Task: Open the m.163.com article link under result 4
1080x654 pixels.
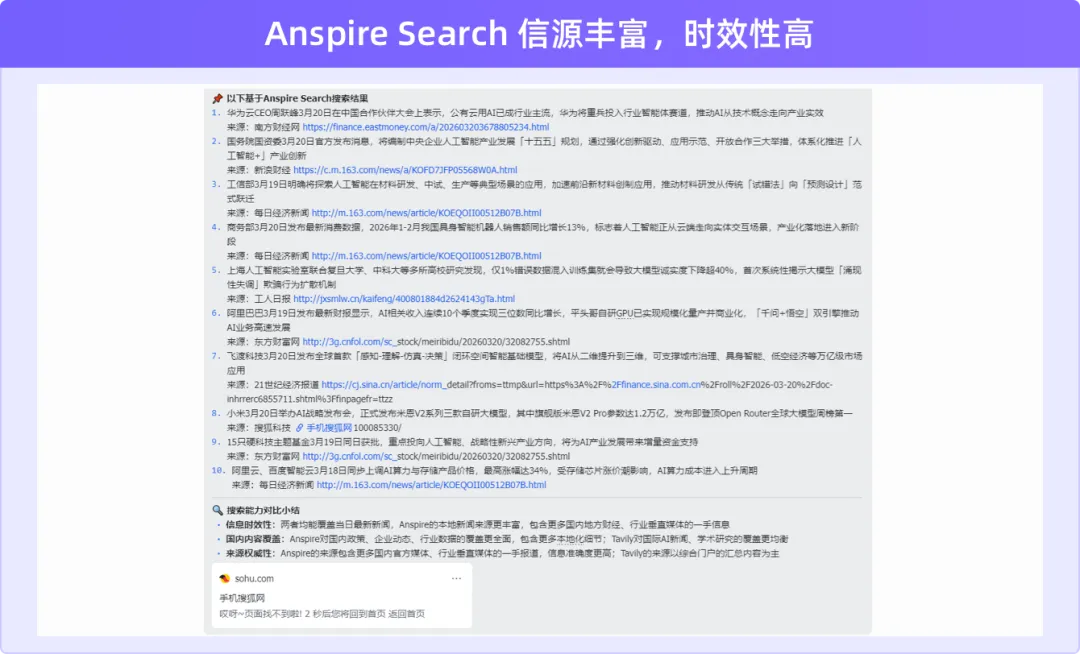Action: click(426, 256)
